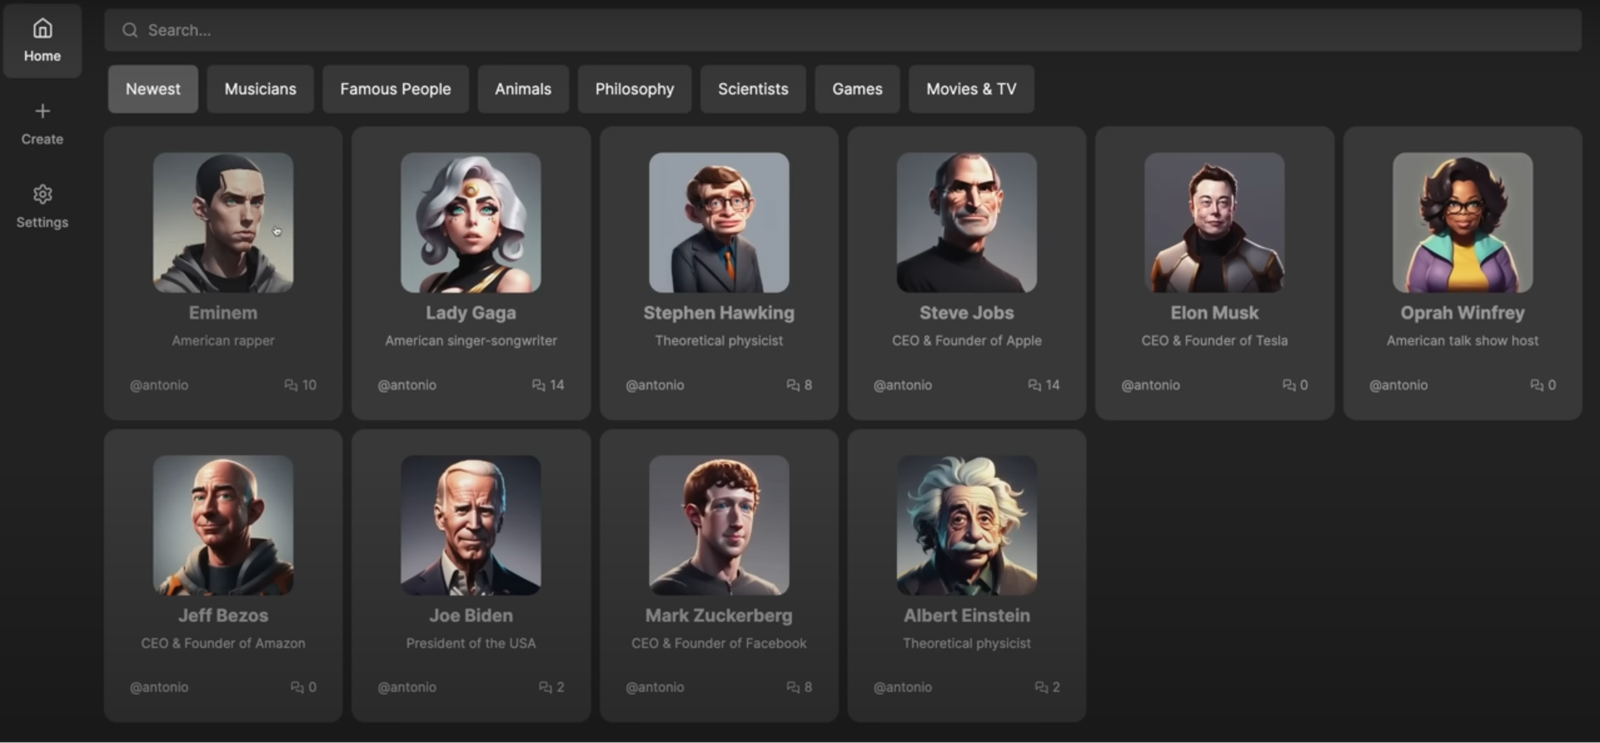Switch to the Musicians category
1600x743 pixels.
[x=260, y=89]
